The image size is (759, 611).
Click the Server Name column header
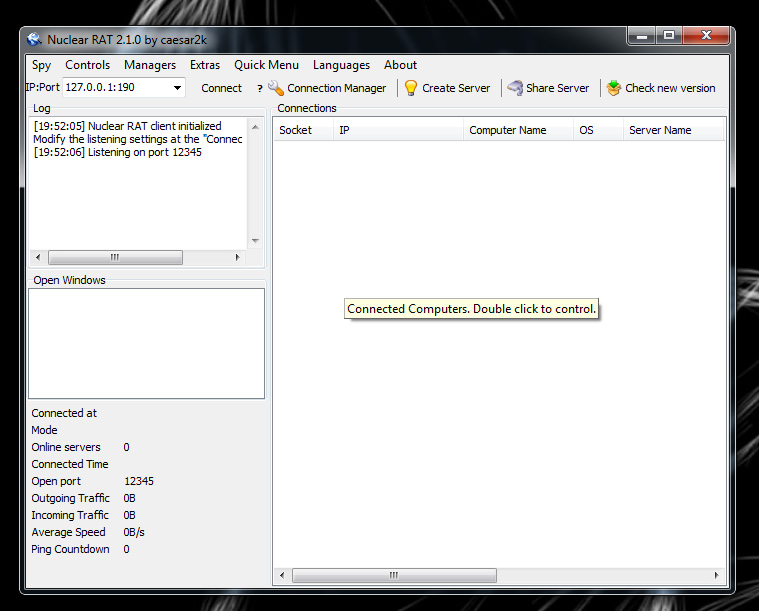tap(660, 130)
